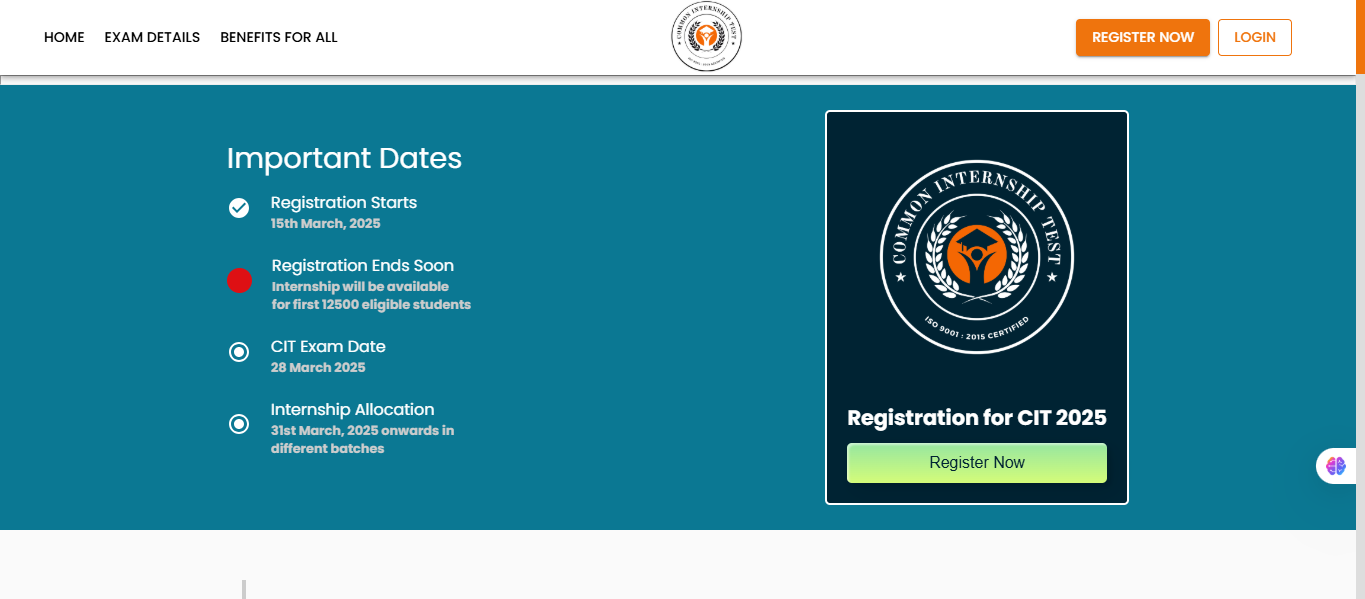Click the Important Dates heading

pos(344,158)
